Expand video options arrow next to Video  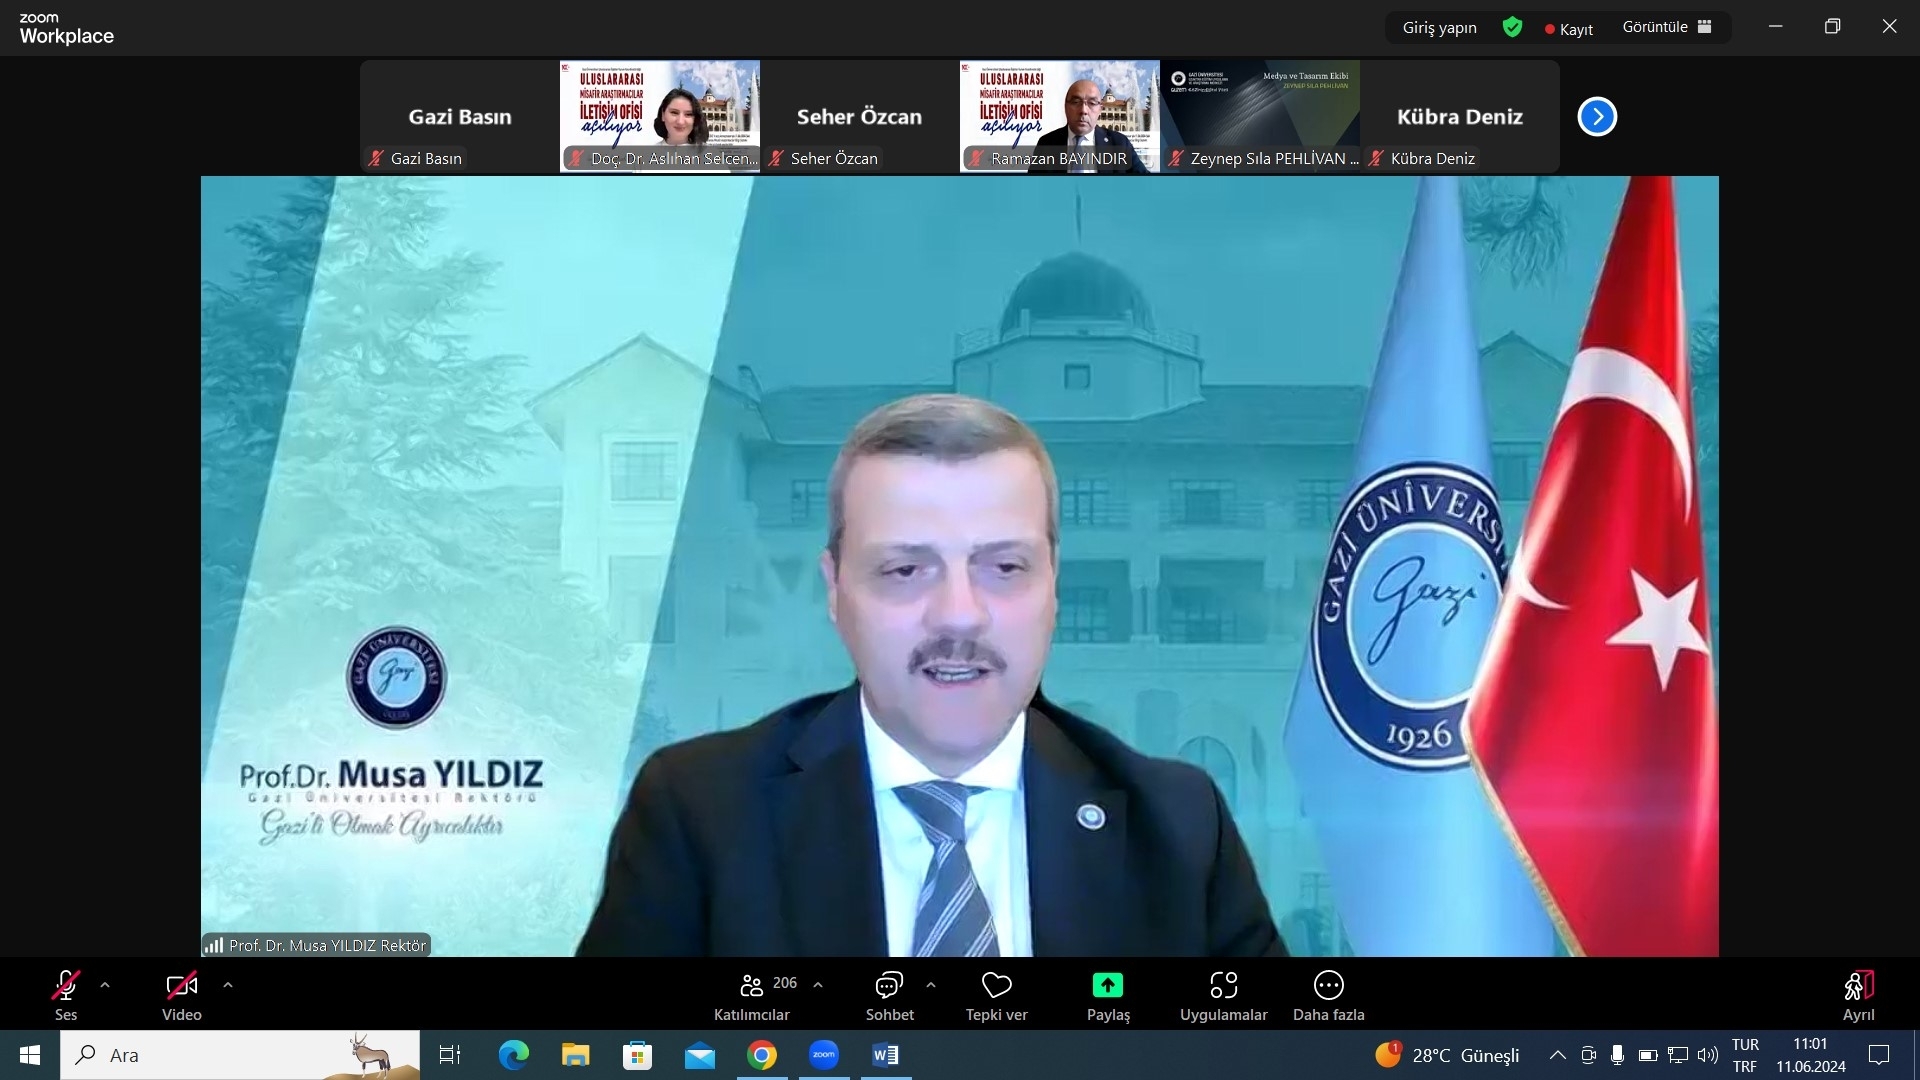click(x=228, y=985)
